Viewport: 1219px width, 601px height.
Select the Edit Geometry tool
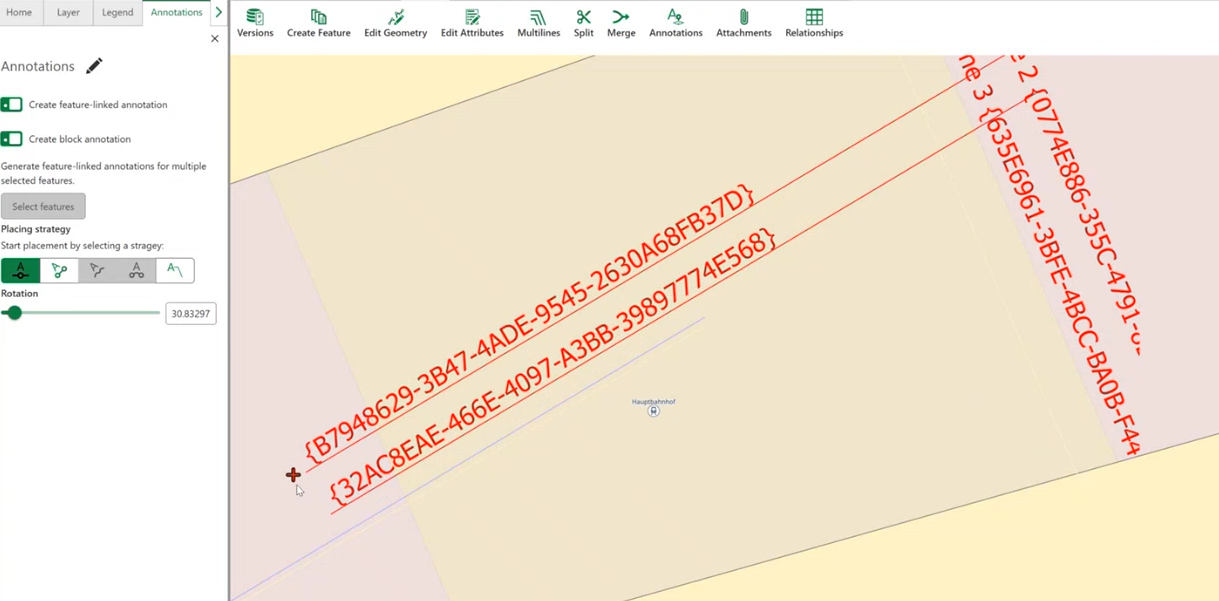click(x=395, y=23)
